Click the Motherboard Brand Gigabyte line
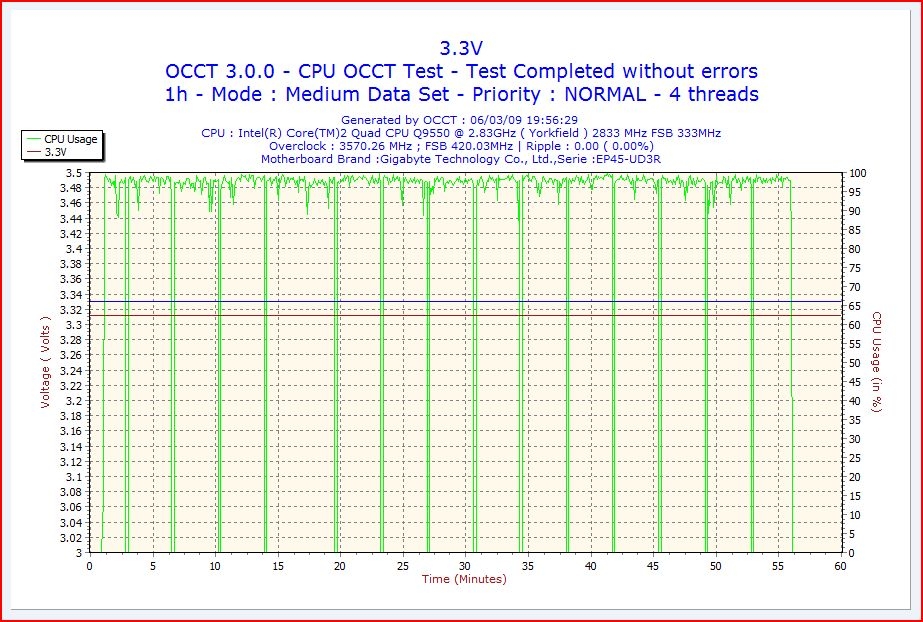923x622 pixels. pos(461,159)
